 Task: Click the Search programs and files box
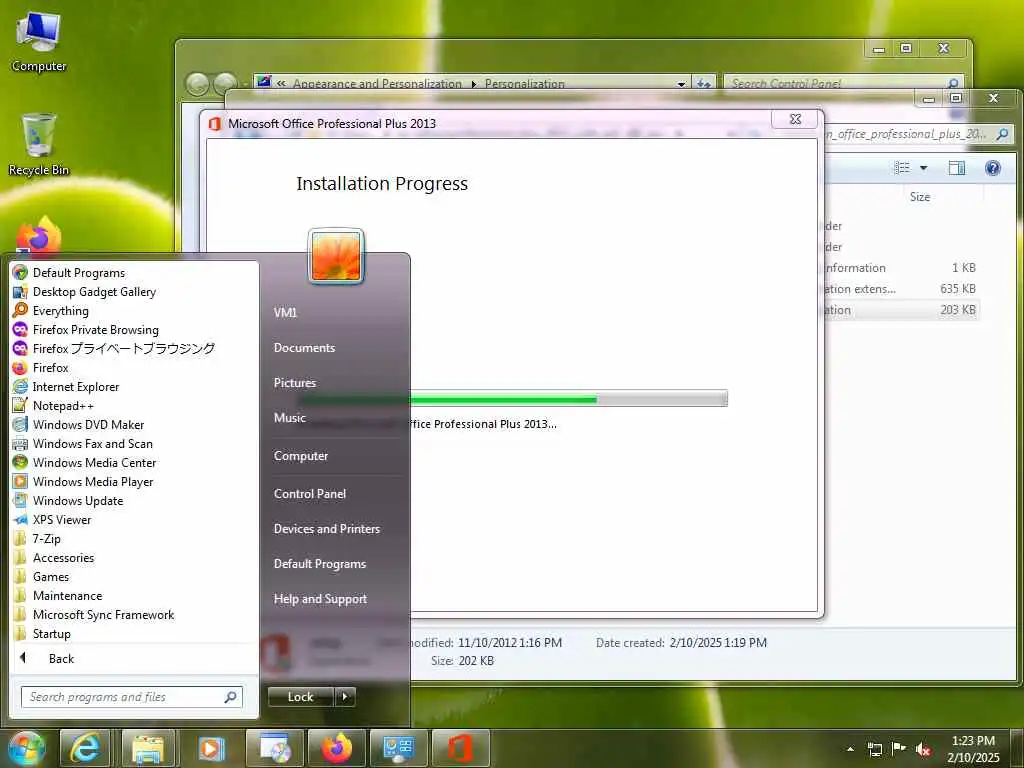[x=131, y=697]
